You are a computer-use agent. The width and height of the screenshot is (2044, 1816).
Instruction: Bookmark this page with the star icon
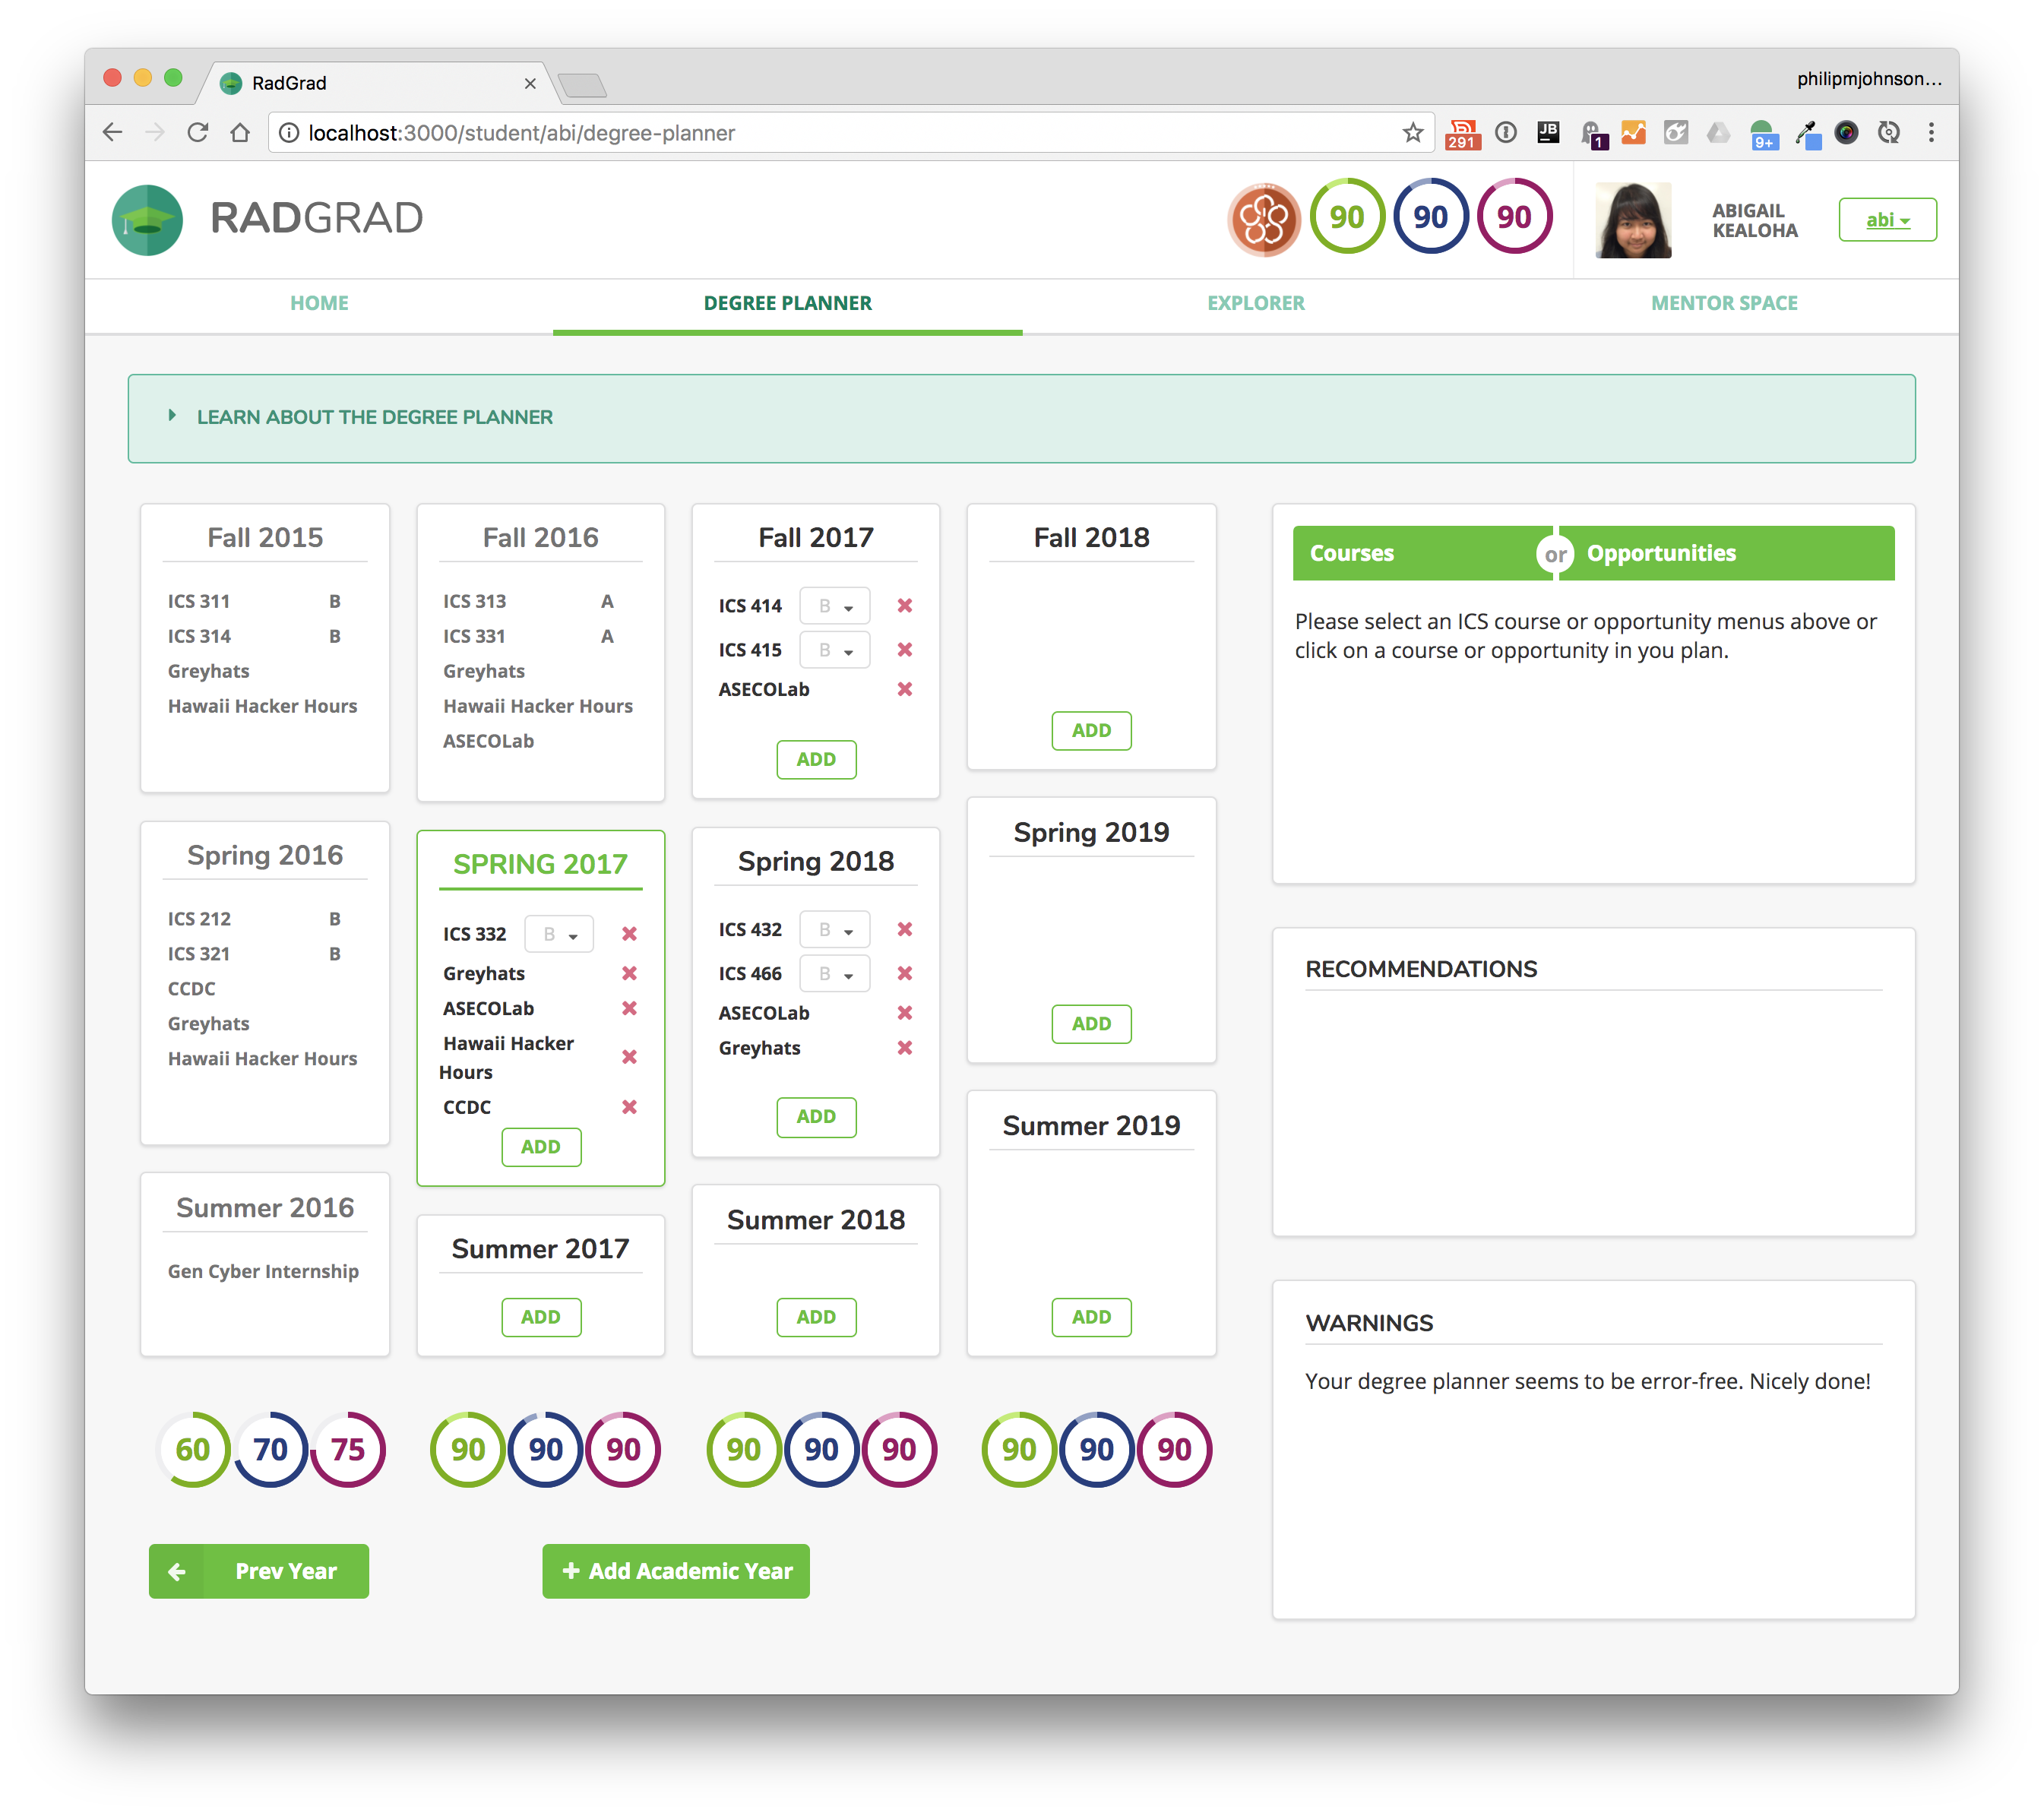(x=1412, y=133)
